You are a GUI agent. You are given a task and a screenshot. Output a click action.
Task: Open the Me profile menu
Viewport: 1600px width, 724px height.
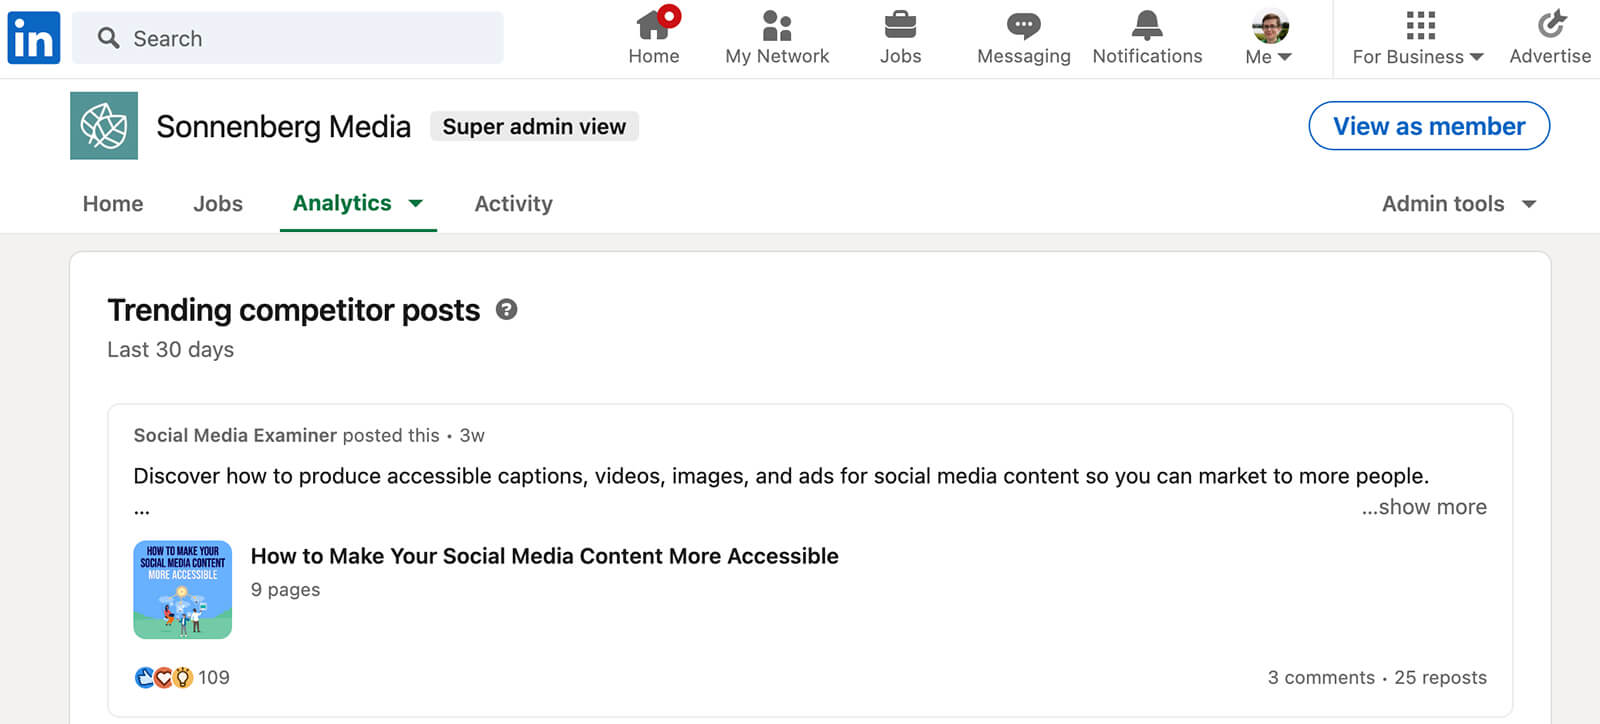pyautogui.click(x=1269, y=37)
